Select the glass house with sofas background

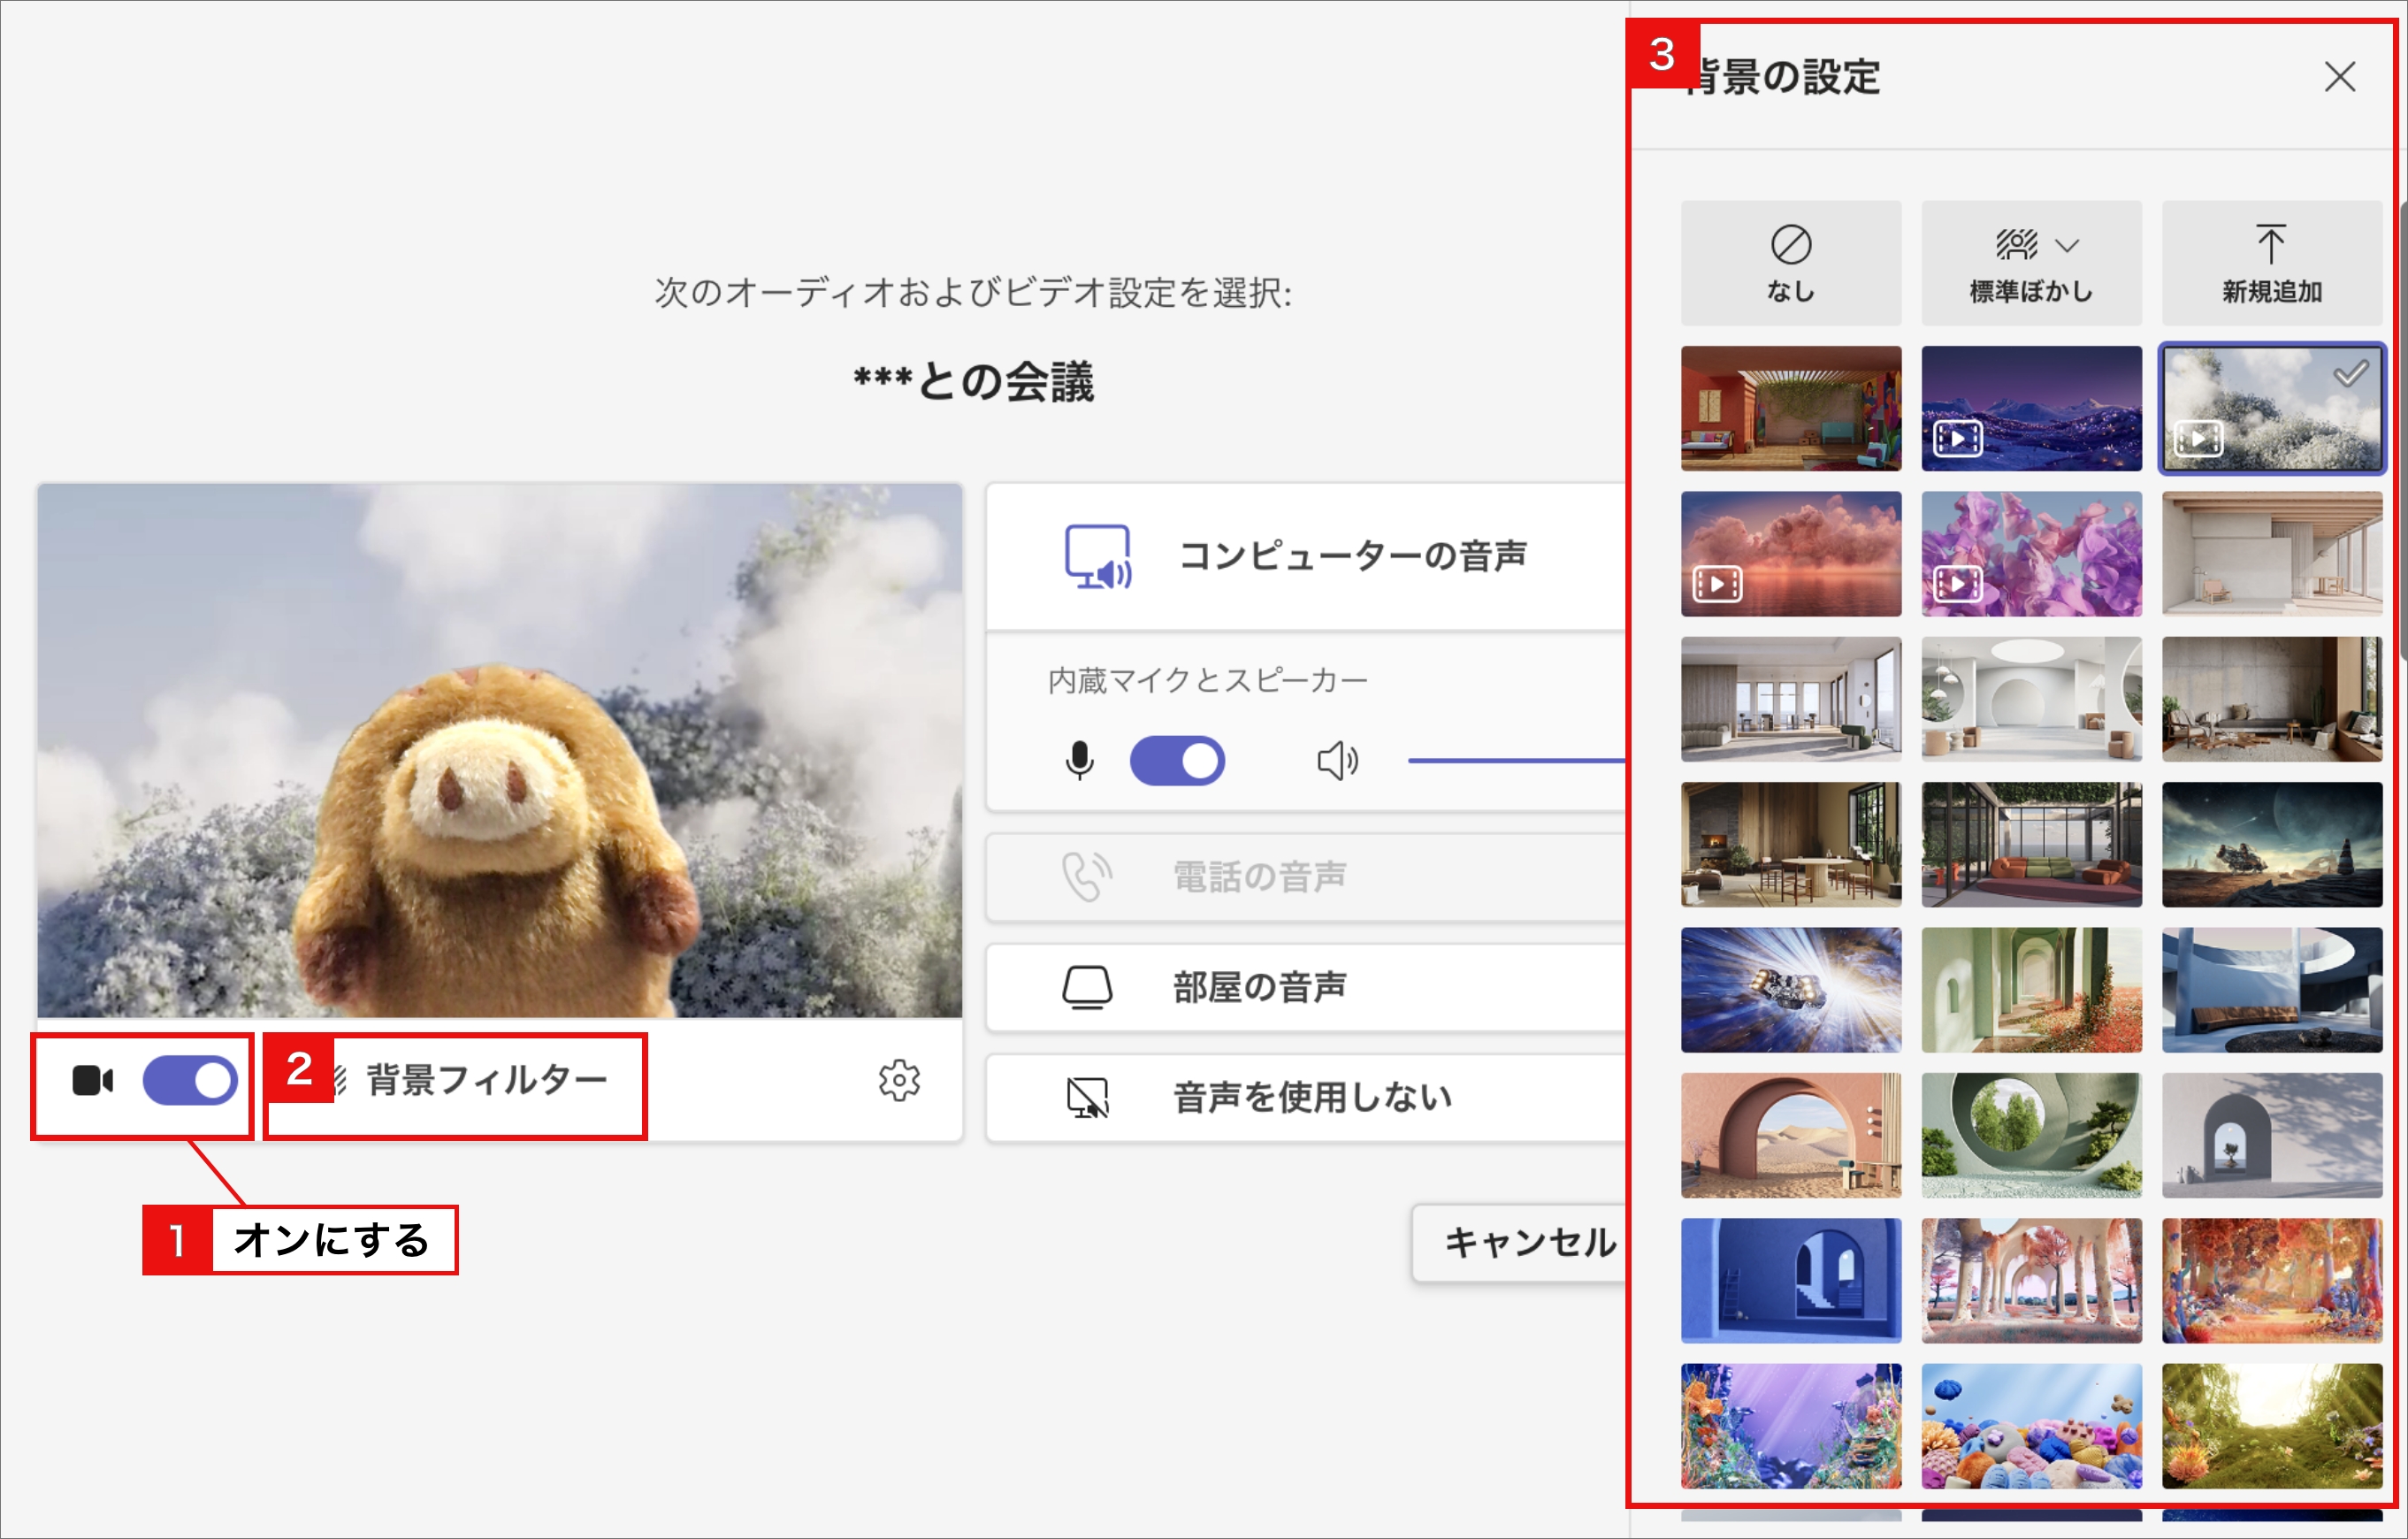tap(2031, 845)
